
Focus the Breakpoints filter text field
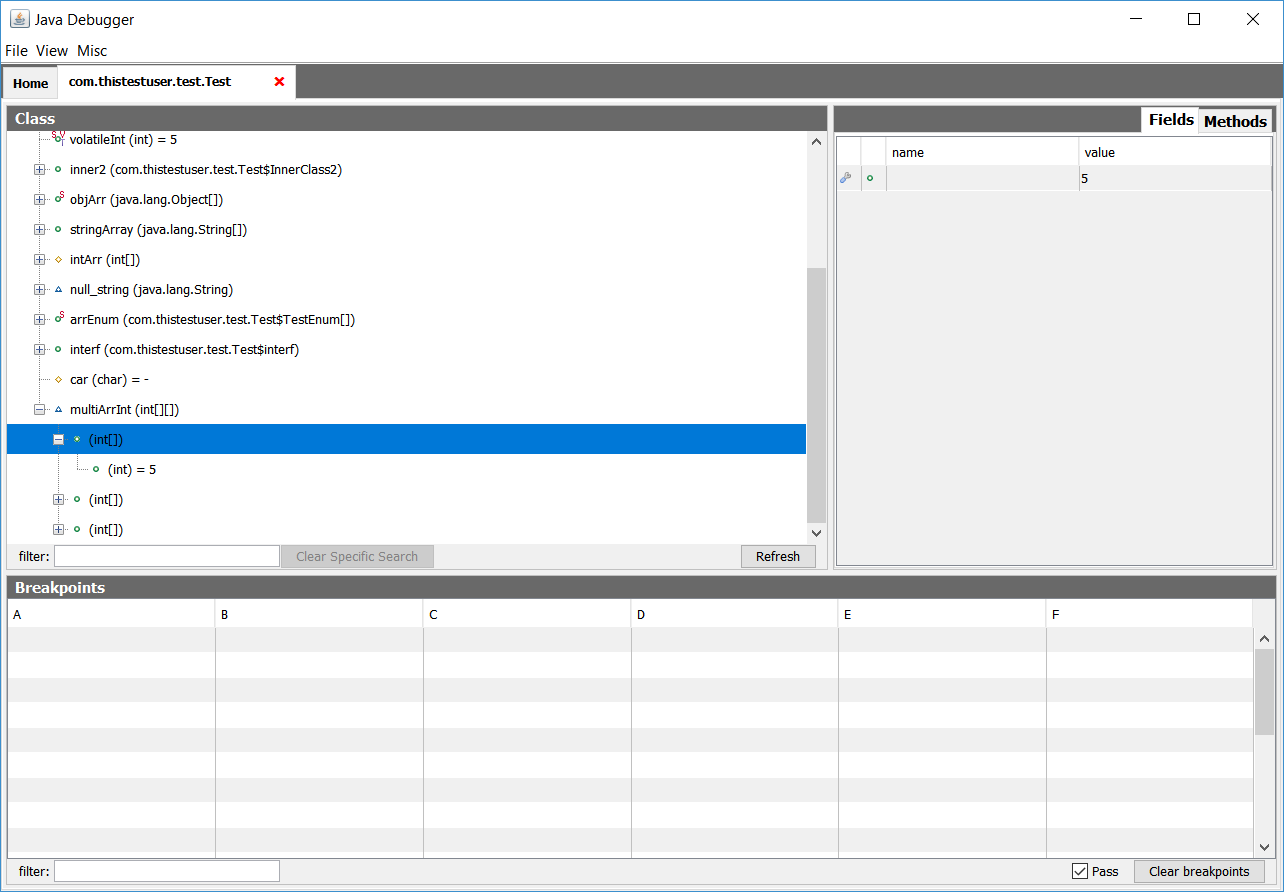point(167,871)
